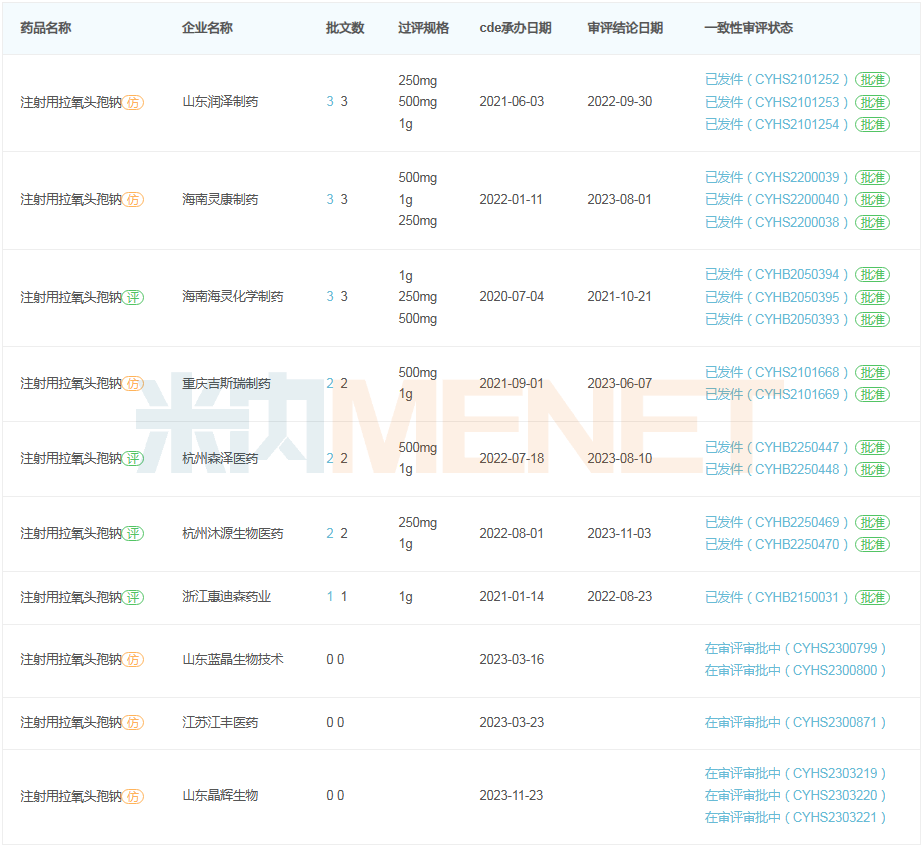This screenshot has width=923, height=847.
Task: Click the 审评结论日期 column header
Action: [624, 28]
